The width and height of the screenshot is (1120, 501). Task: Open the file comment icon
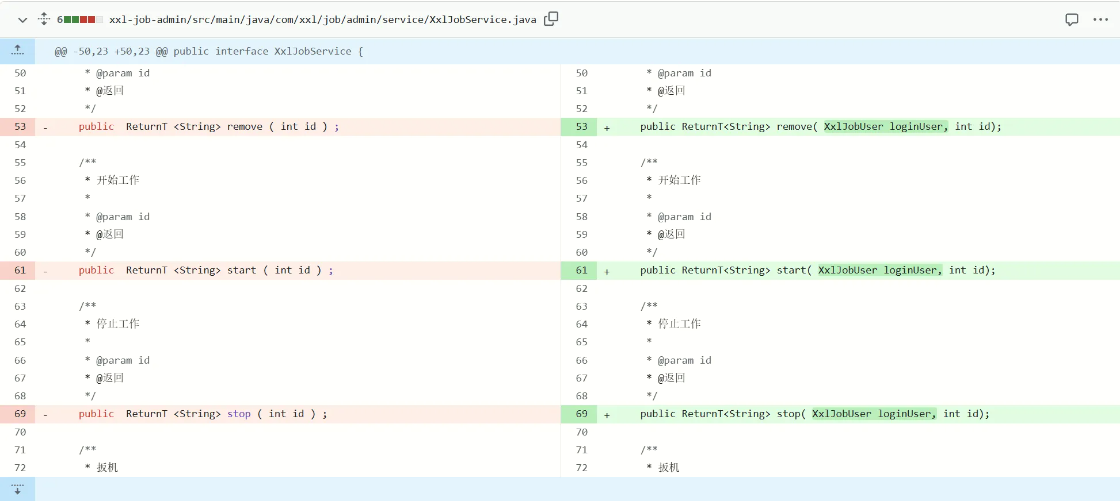pyautogui.click(x=1071, y=19)
